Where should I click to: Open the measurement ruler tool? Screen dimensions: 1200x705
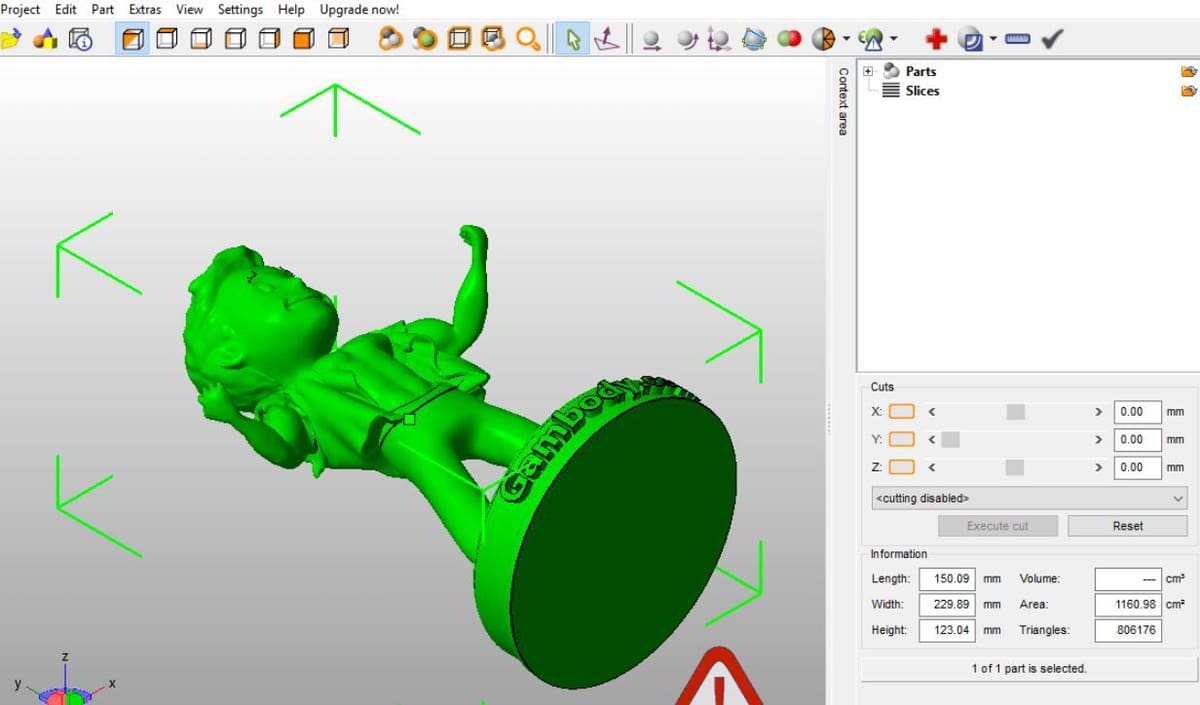1017,39
